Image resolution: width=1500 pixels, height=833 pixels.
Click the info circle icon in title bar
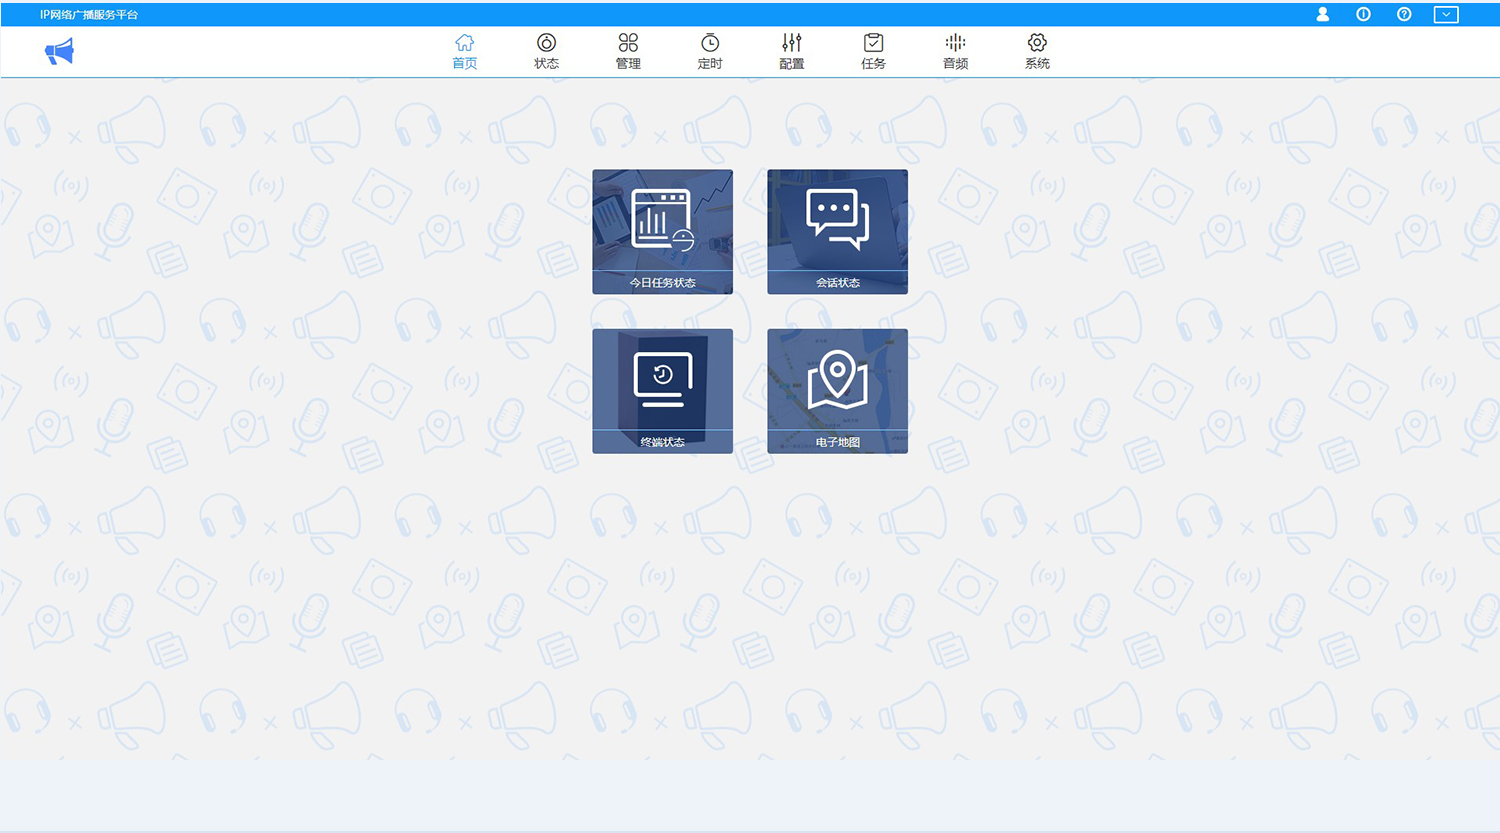click(1363, 14)
